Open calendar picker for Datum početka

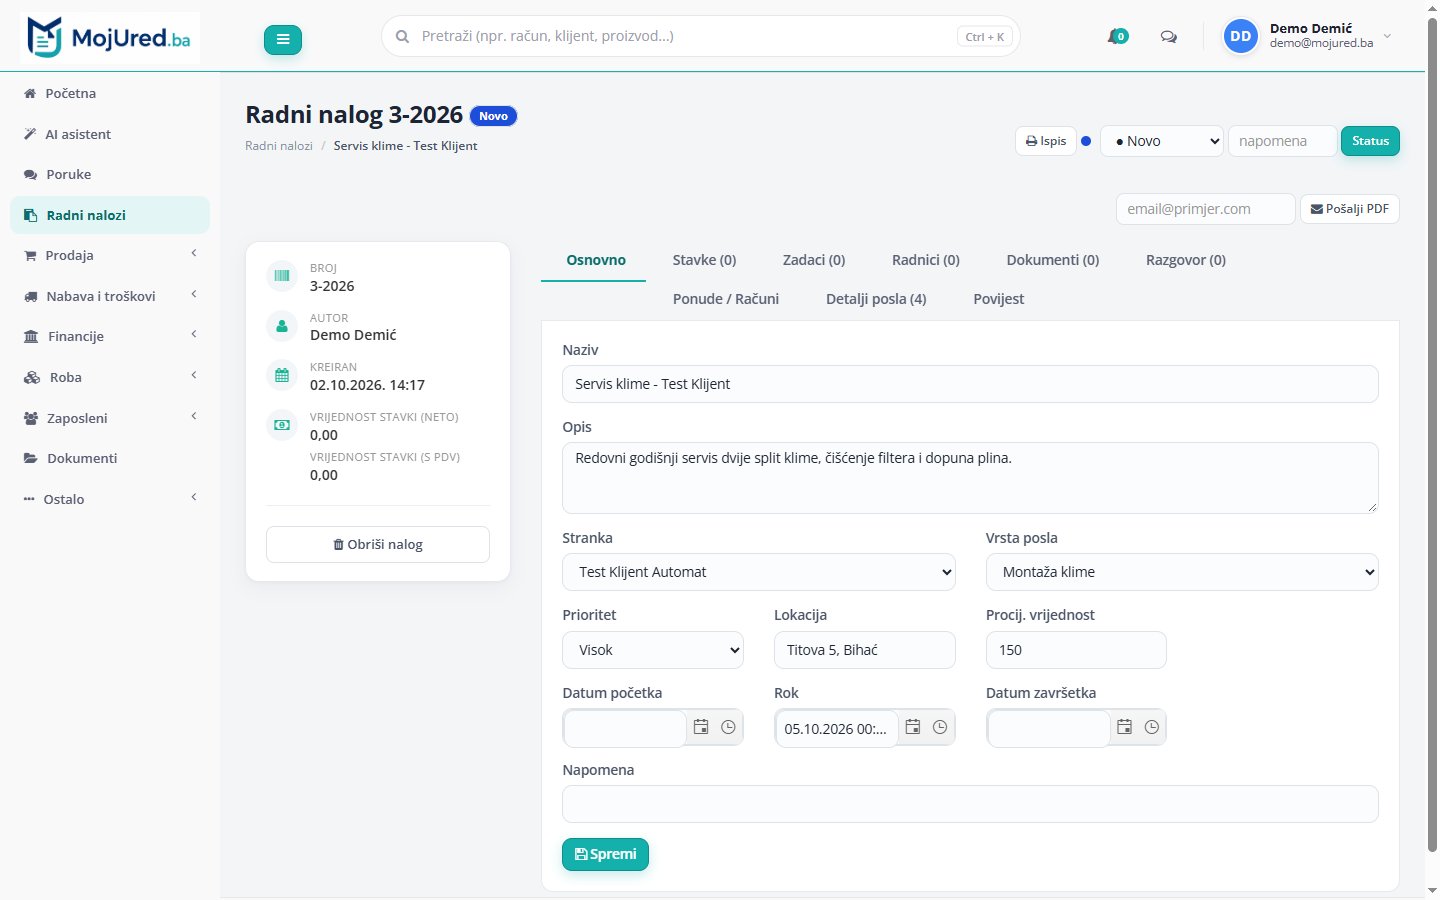pyautogui.click(x=701, y=727)
